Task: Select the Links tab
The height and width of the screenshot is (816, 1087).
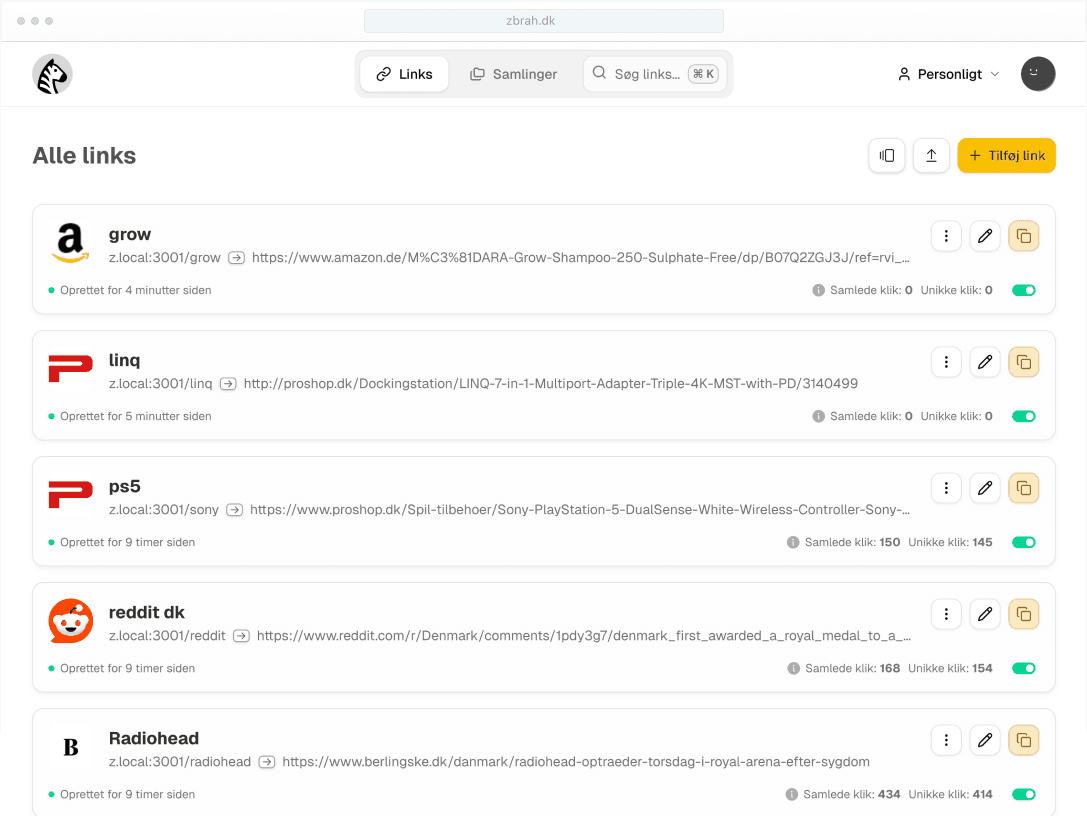Action: coord(404,74)
